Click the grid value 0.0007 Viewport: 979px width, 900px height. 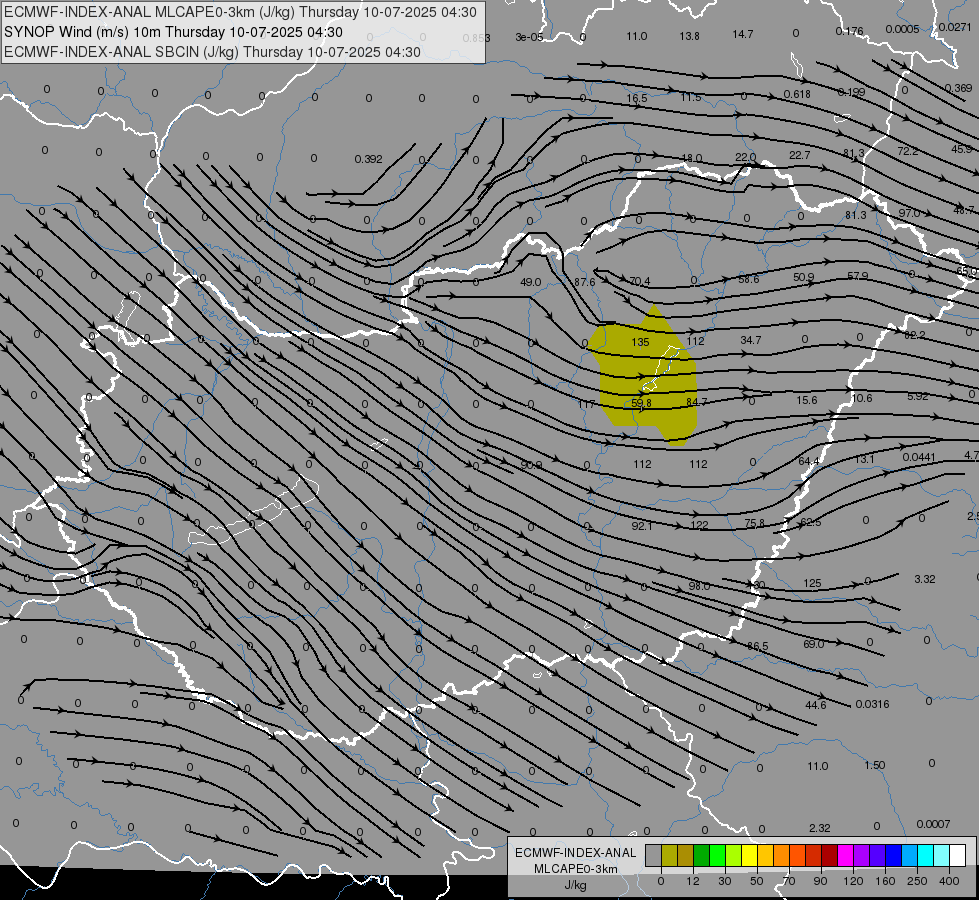933,824
